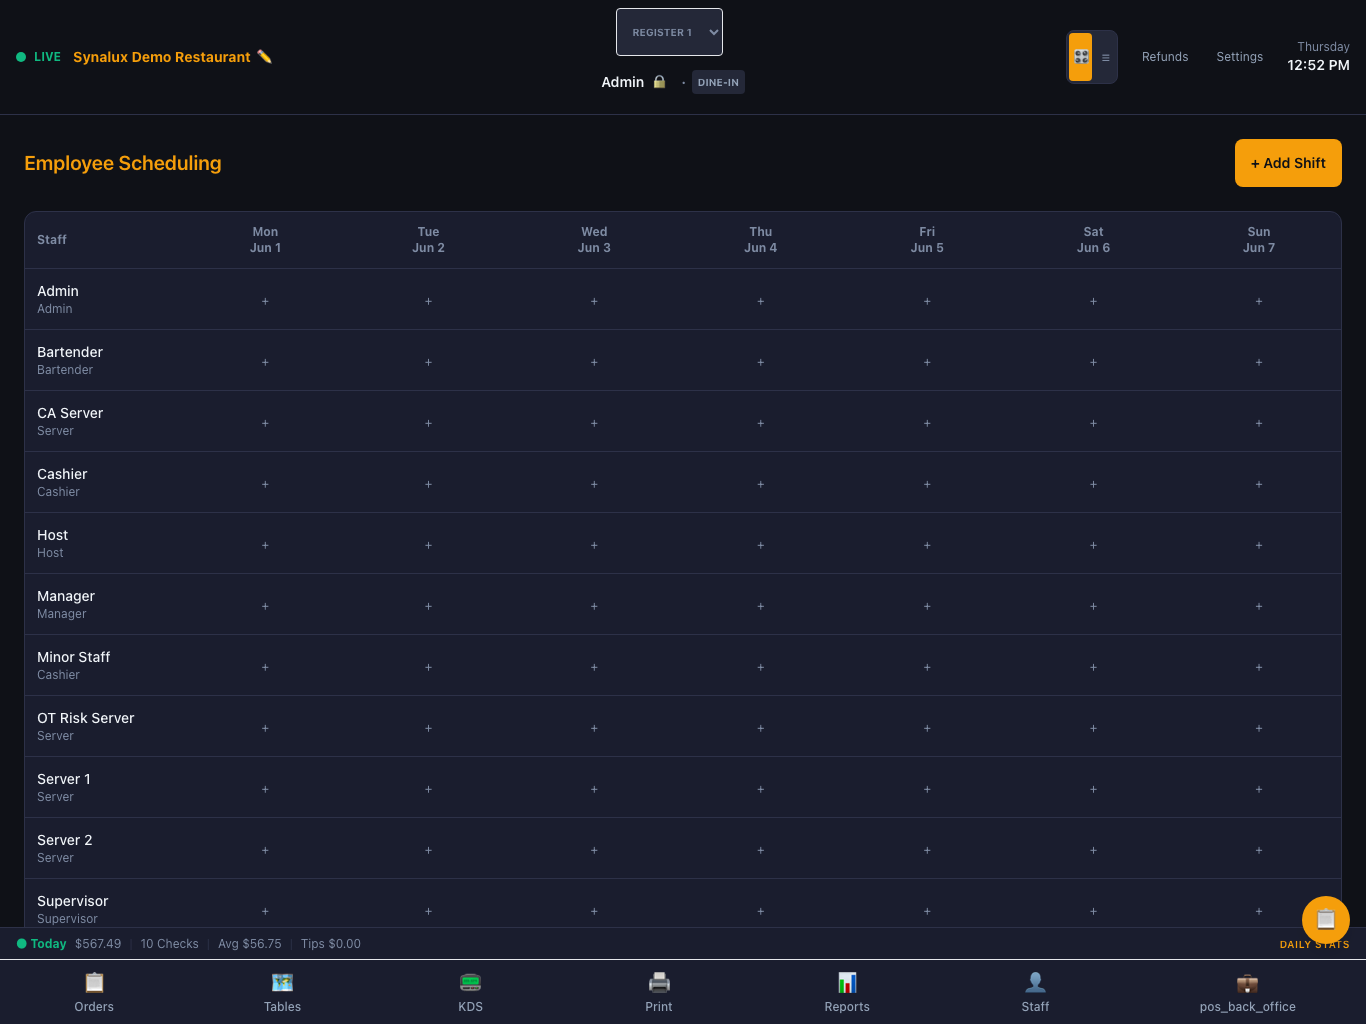Image resolution: width=1366 pixels, height=1024 pixels.
Task: Expand the Register 1 dropdown
Action: pyautogui.click(x=669, y=32)
